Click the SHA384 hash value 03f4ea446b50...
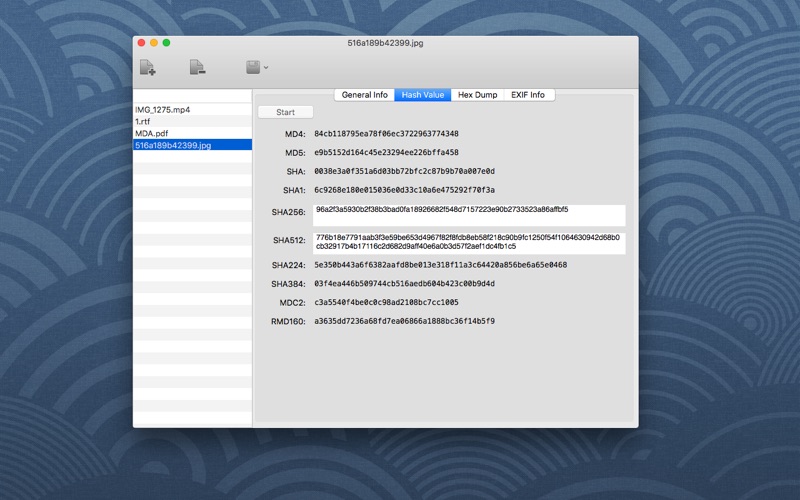800x500 pixels. point(404,284)
